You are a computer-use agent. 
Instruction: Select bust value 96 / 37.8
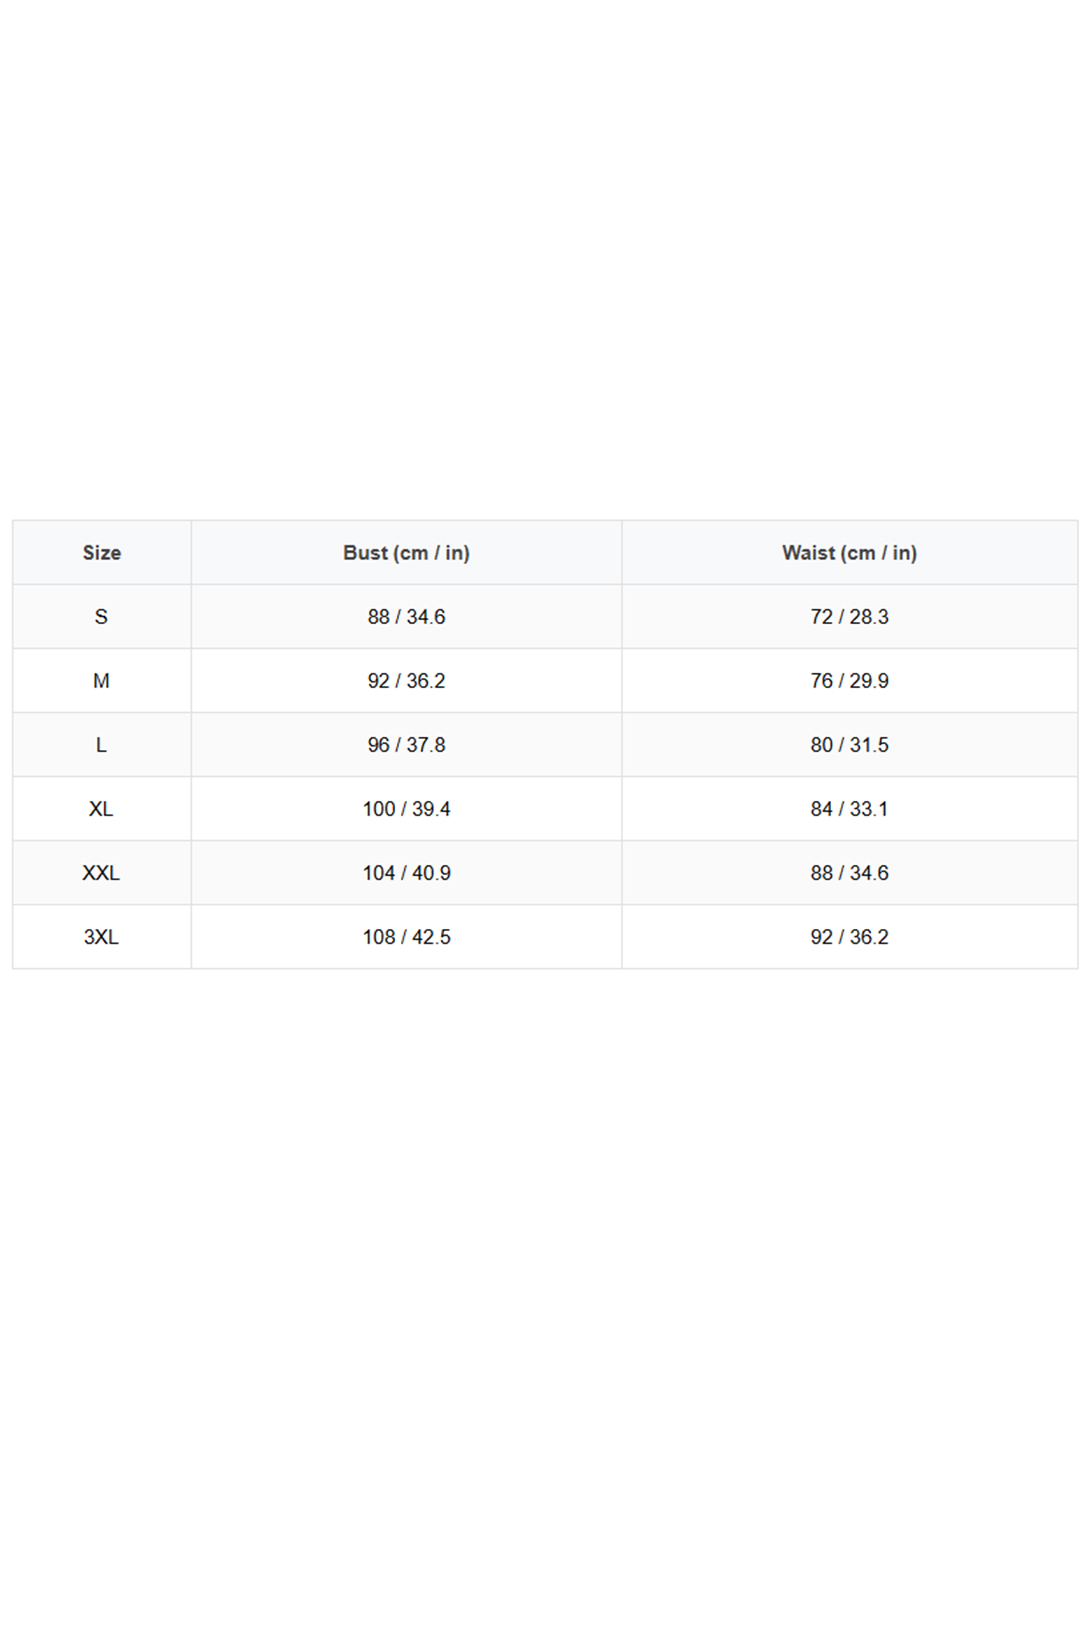point(406,745)
